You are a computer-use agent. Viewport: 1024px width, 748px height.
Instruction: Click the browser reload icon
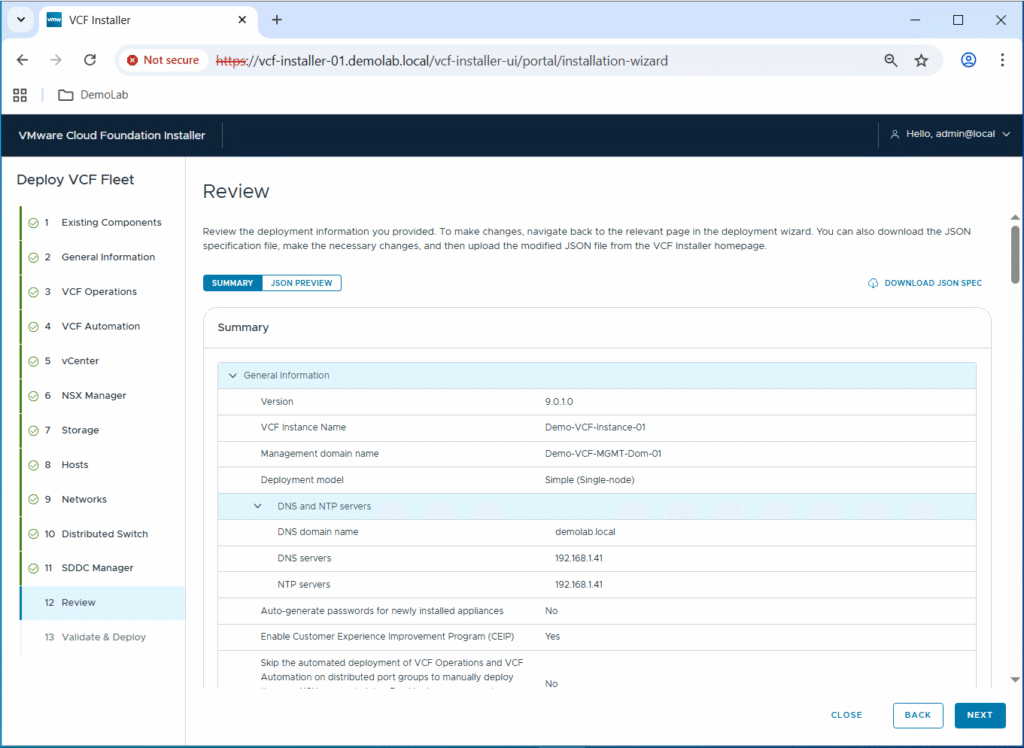click(90, 60)
